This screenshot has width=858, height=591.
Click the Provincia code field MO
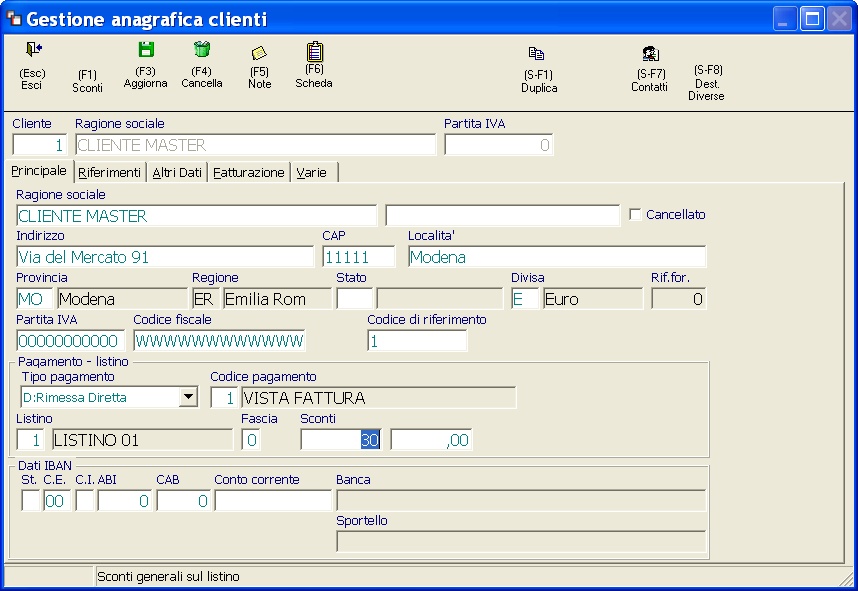[34, 299]
